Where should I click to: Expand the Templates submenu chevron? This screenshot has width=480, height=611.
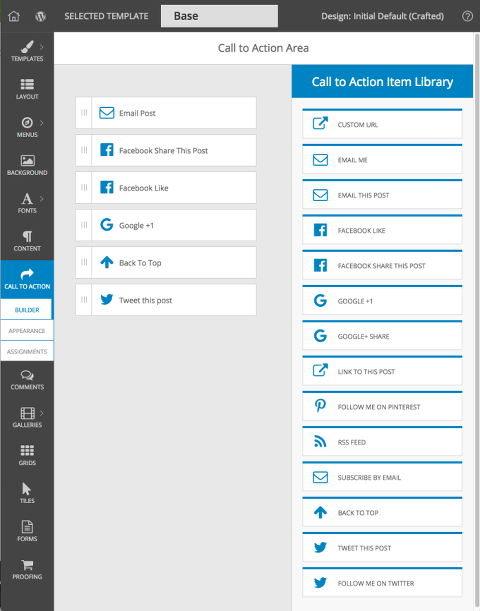pyautogui.click(x=42, y=47)
